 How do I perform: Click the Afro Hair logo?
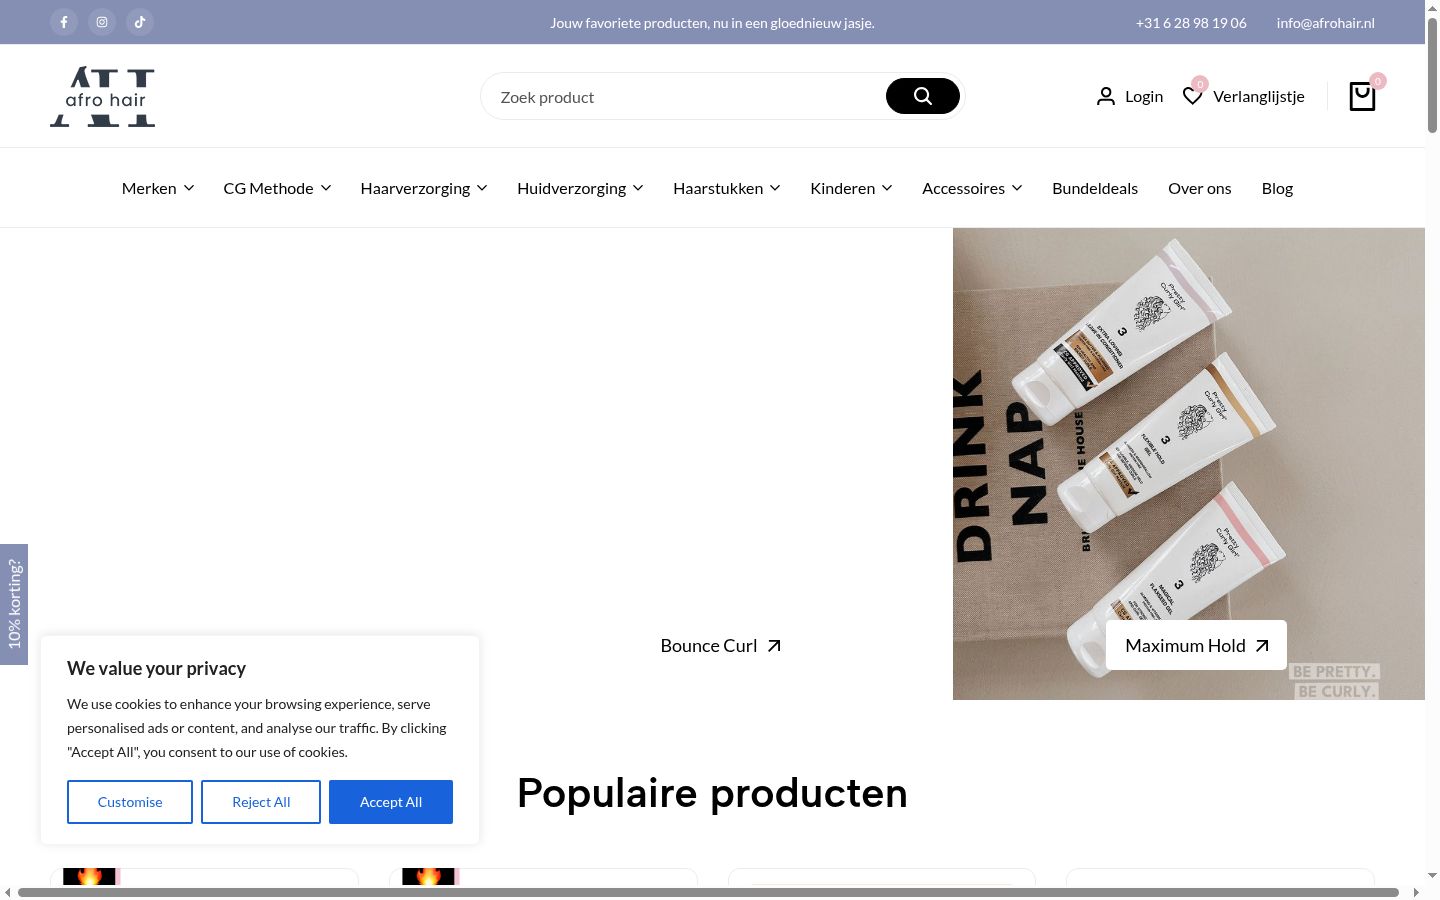[102, 97]
